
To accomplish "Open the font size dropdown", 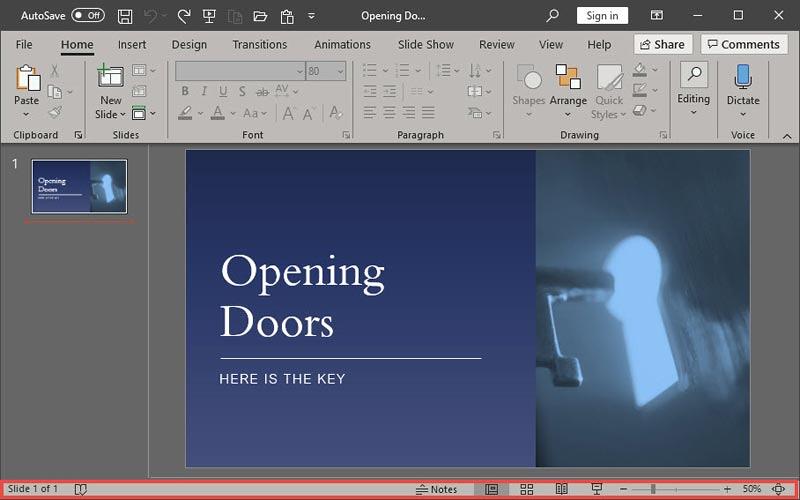I will click(x=340, y=72).
